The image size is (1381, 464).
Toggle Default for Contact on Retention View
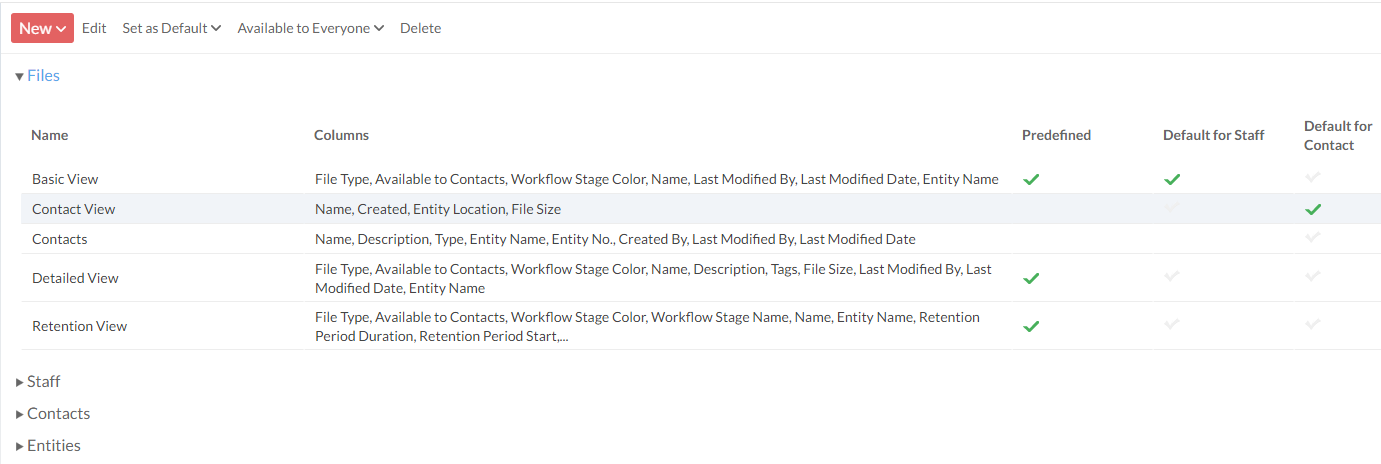coord(1313,324)
